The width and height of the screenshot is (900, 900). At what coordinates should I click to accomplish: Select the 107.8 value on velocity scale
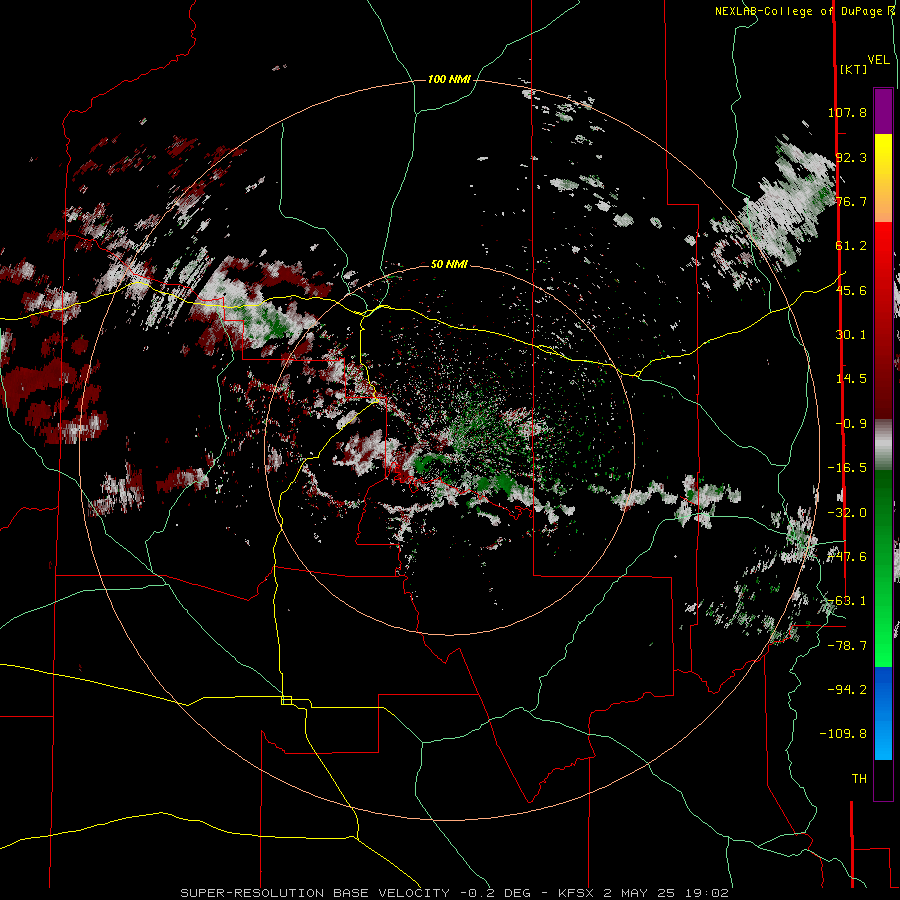(x=847, y=112)
